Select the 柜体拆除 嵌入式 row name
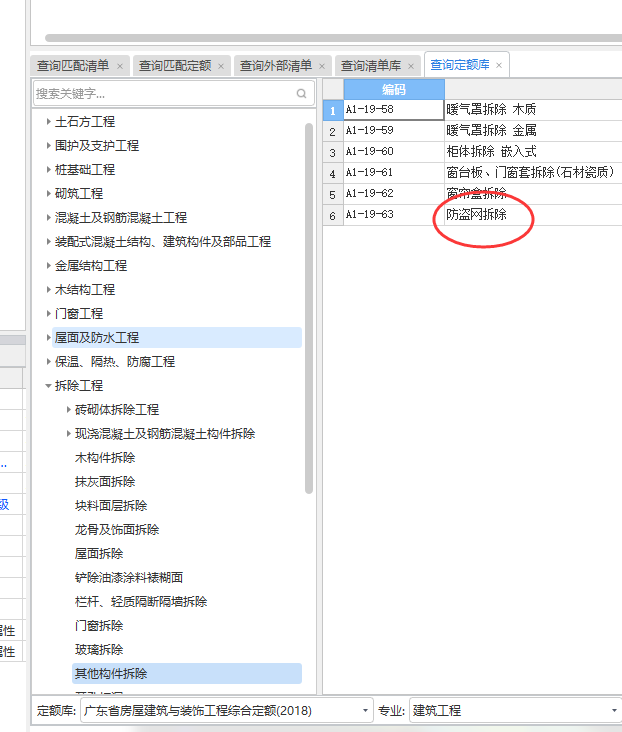Viewport: 622px width, 732px height. tap(491, 152)
